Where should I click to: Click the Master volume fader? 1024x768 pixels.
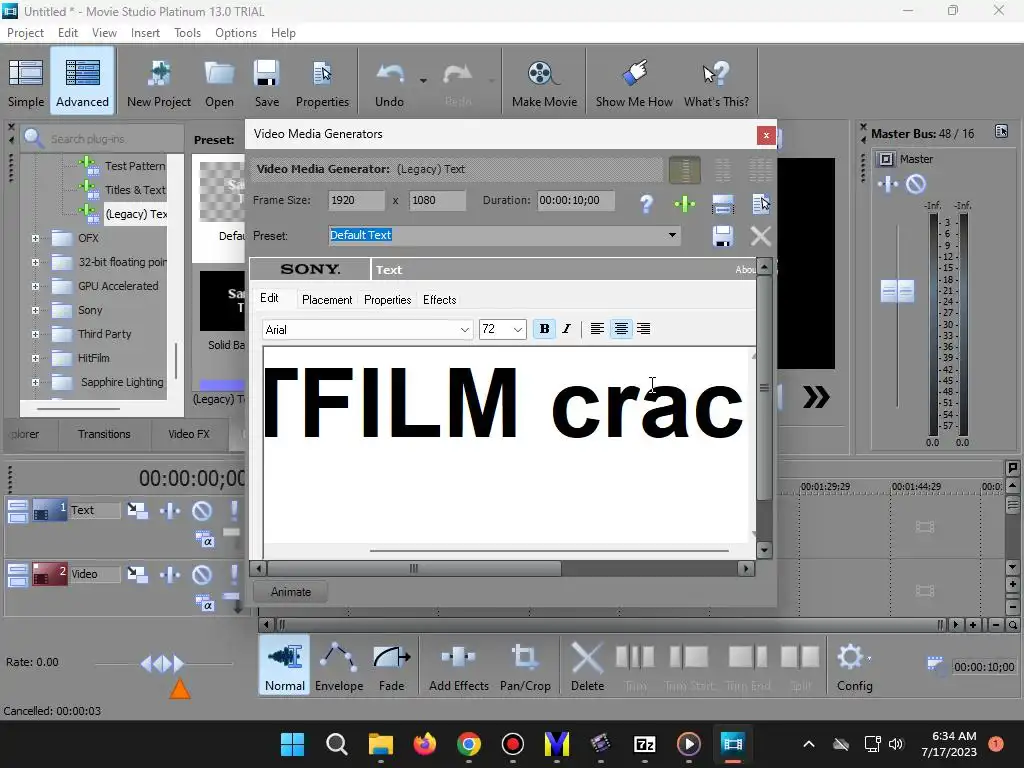(897, 291)
